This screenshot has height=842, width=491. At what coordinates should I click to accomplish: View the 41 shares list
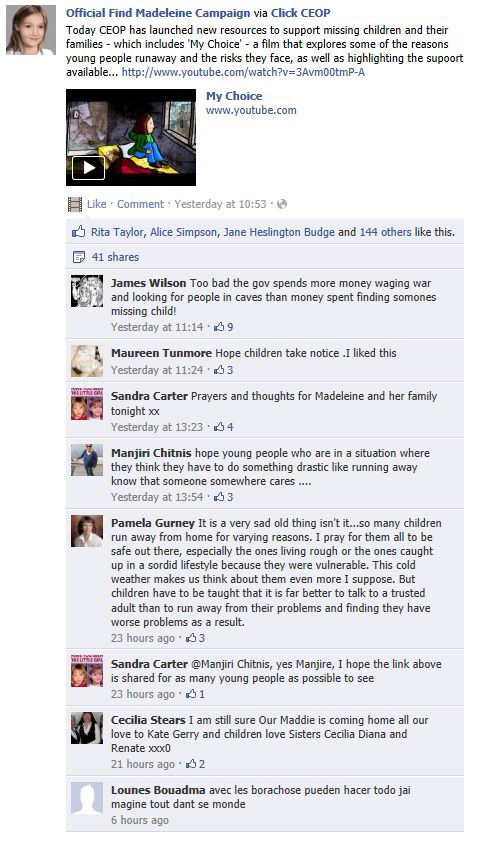point(115,257)
